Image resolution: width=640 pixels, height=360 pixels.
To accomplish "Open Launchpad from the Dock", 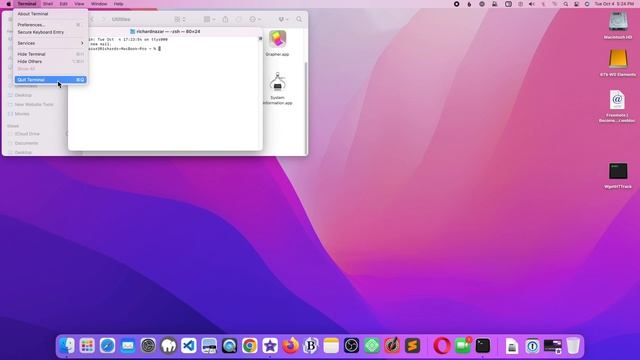I will (x=87, y=346).
